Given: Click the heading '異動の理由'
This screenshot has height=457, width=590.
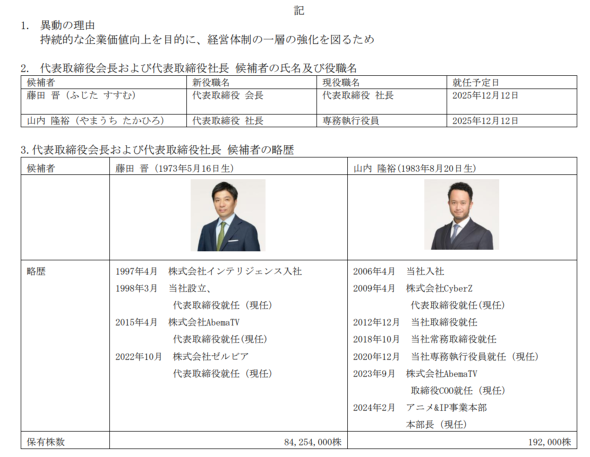Looking at the screenshot, I should [x=67, y=26].
